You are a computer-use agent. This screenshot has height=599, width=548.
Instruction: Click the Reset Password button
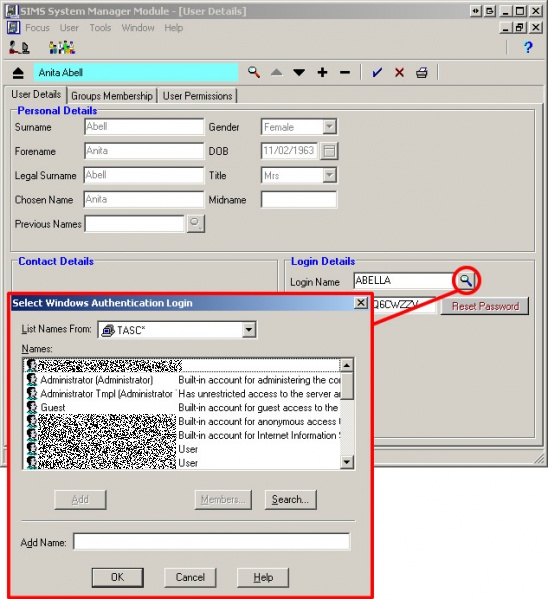[485, 306]
